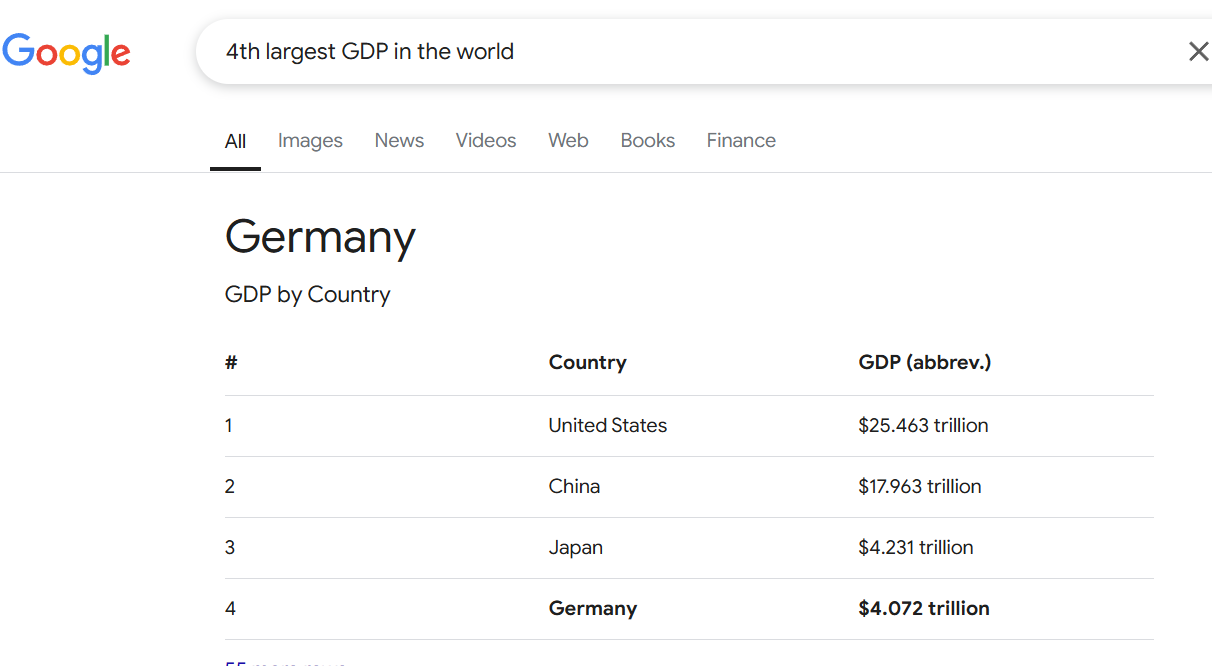Click the bold Germany cell in row 4

(592, 609)
